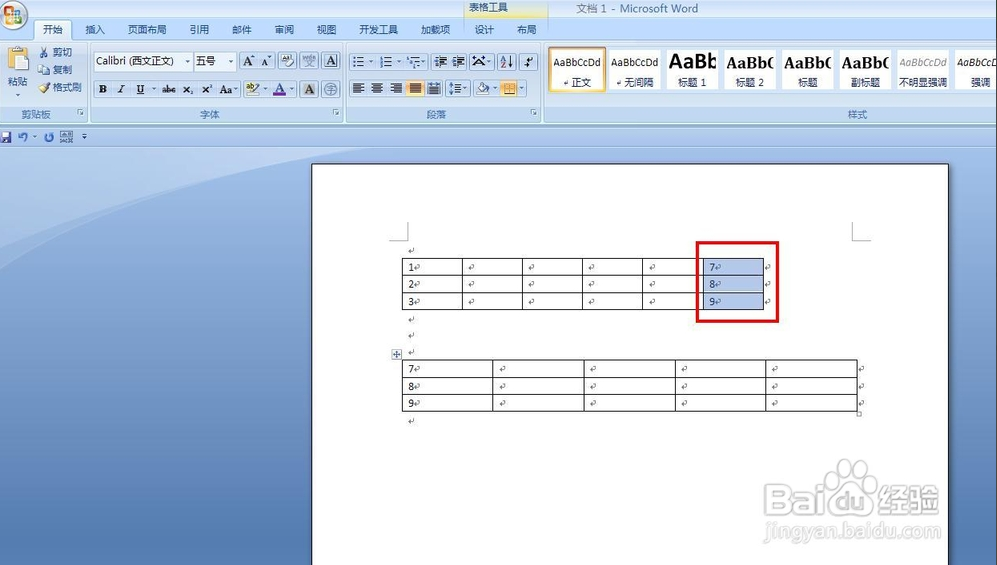Click the Bullets list icon
The image size is (997, 565).
(x=359, y=62)
